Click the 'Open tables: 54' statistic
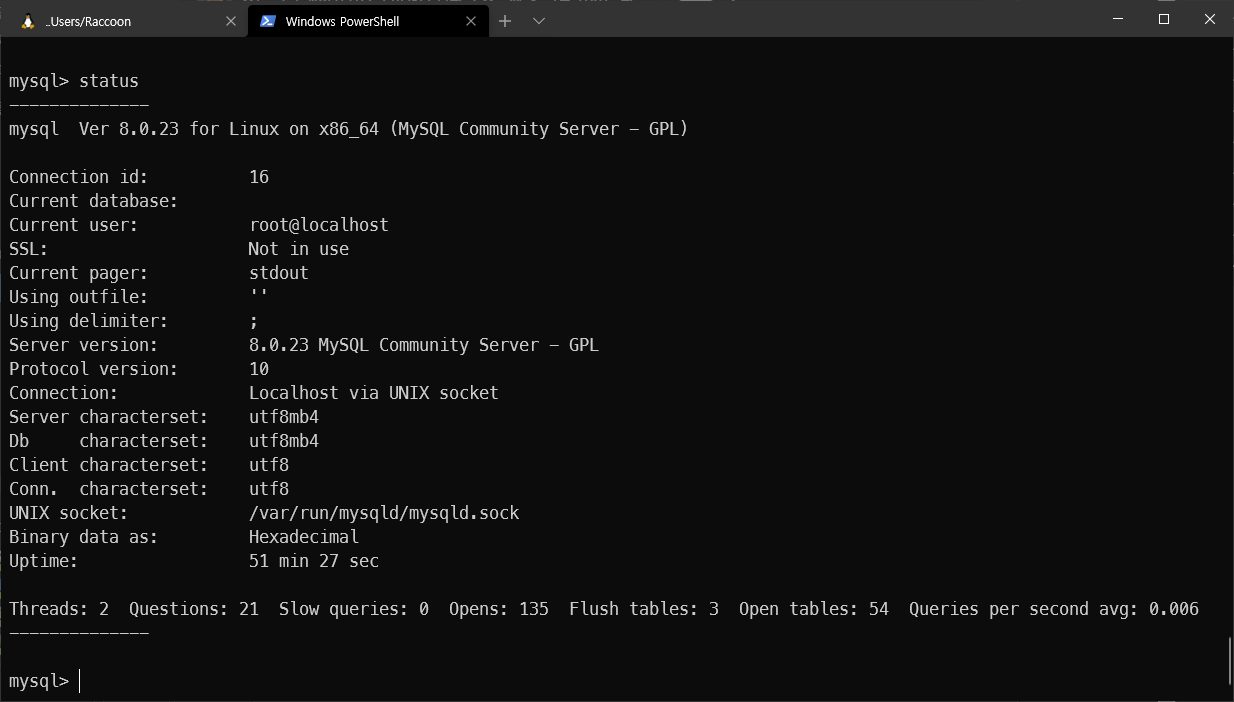This screenshot has width=1234, height=702. (814, 609)
